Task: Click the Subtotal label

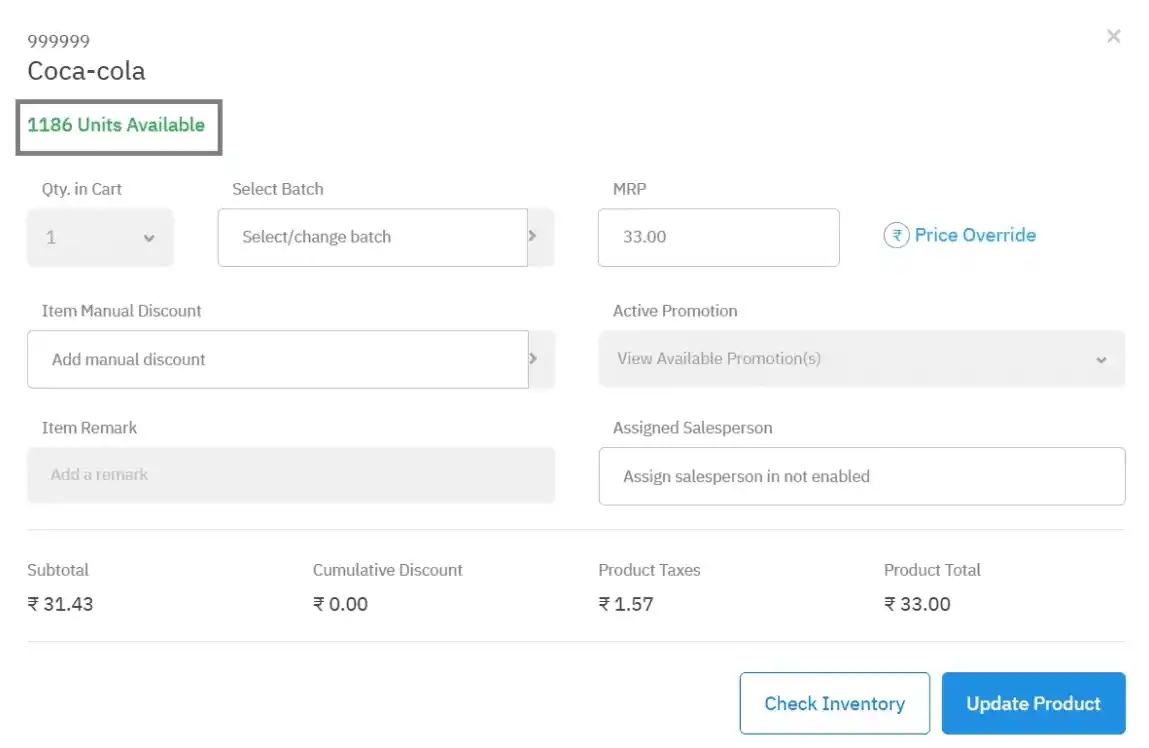Action: click(58, 570)
